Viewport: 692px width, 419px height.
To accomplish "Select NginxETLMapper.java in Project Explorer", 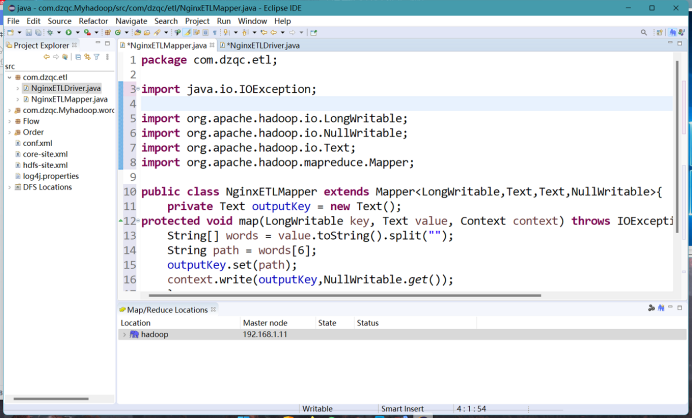I will pos(69,99).
